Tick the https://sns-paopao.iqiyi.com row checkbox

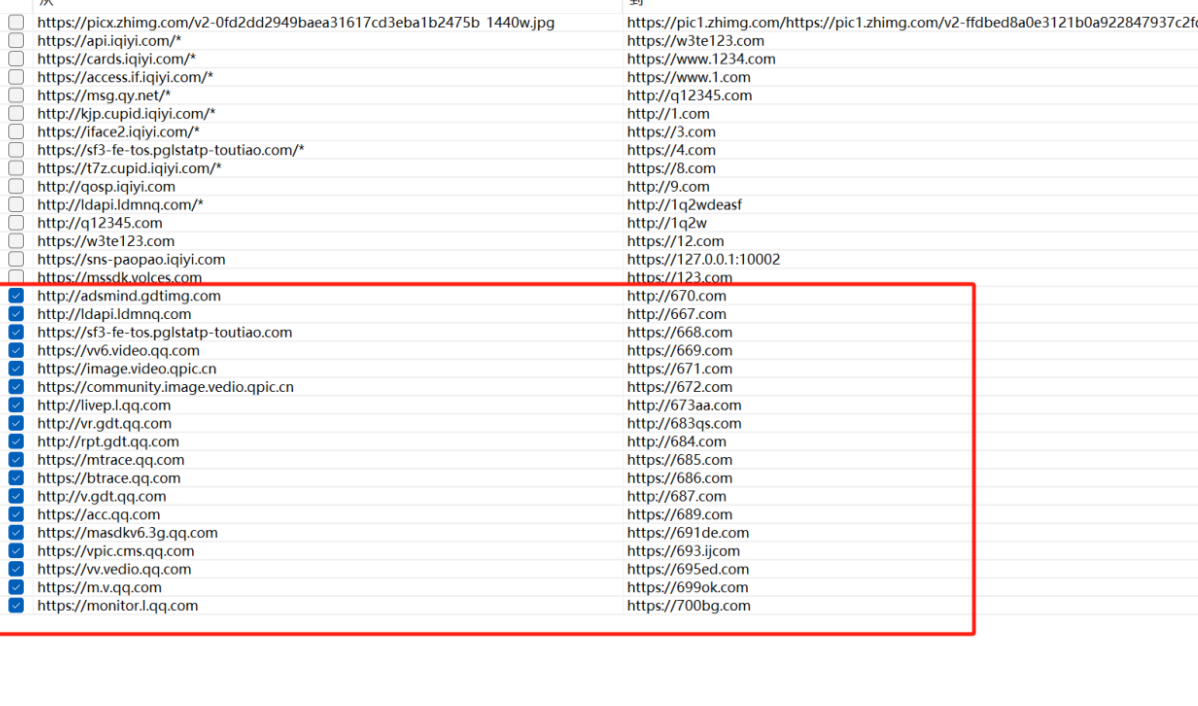coord(16,259)
